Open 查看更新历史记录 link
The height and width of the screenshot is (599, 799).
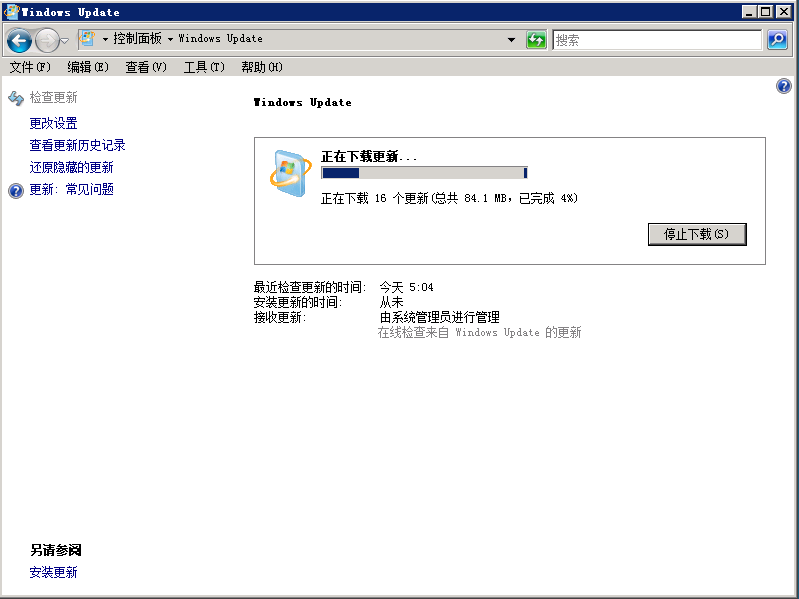tap(77, 145)
